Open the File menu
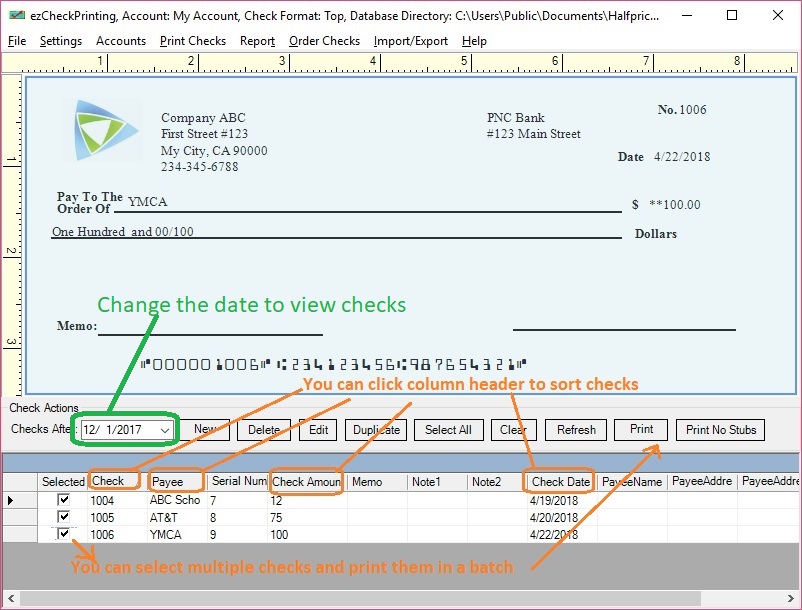The height and width of the screenshot is (610, 802). pyautogui.click(x=16, y=41)
